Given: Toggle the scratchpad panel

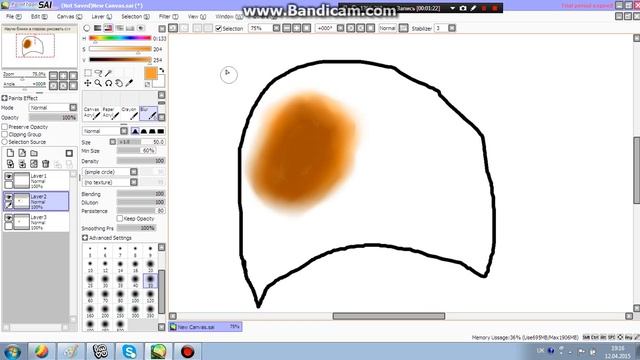Looking at the screenshot, I should click(141, 28).
